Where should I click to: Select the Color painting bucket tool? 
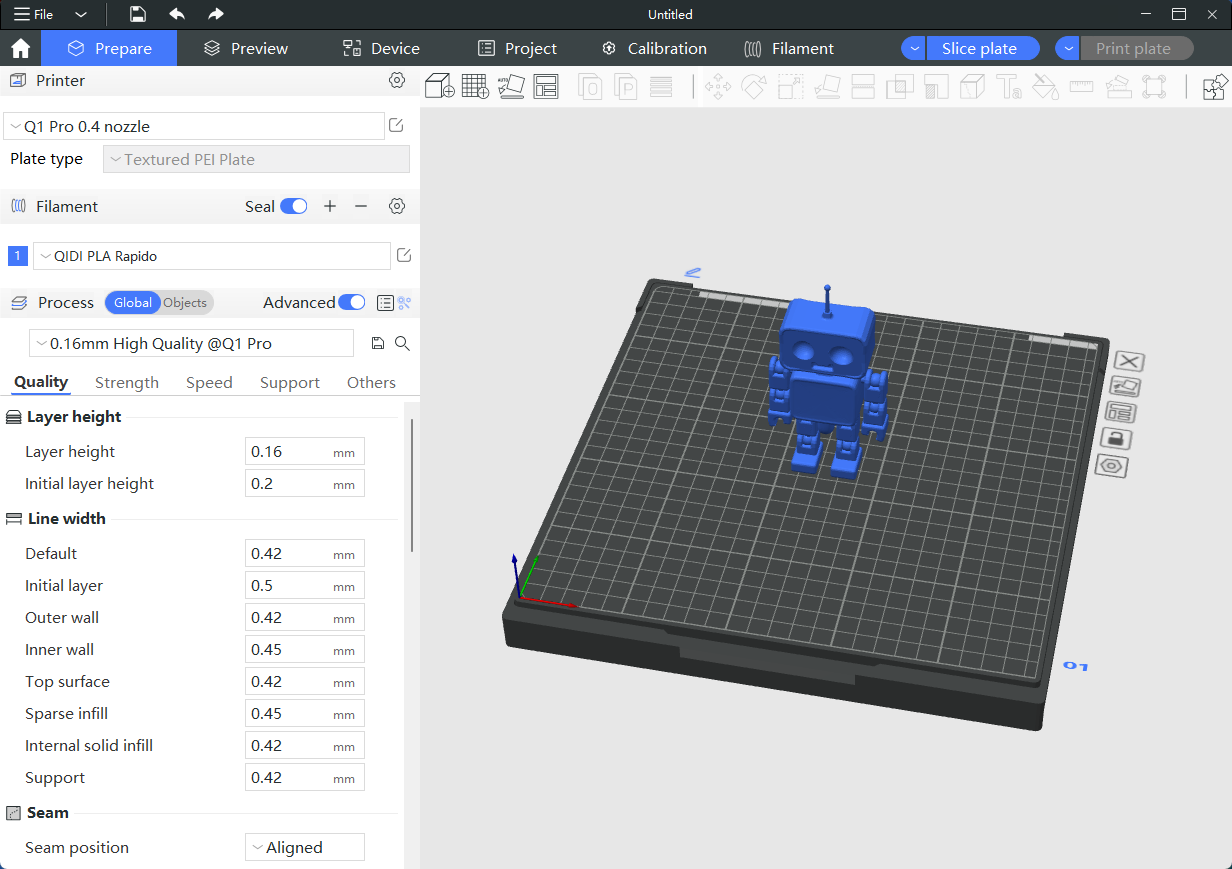tap(1045, 87)
